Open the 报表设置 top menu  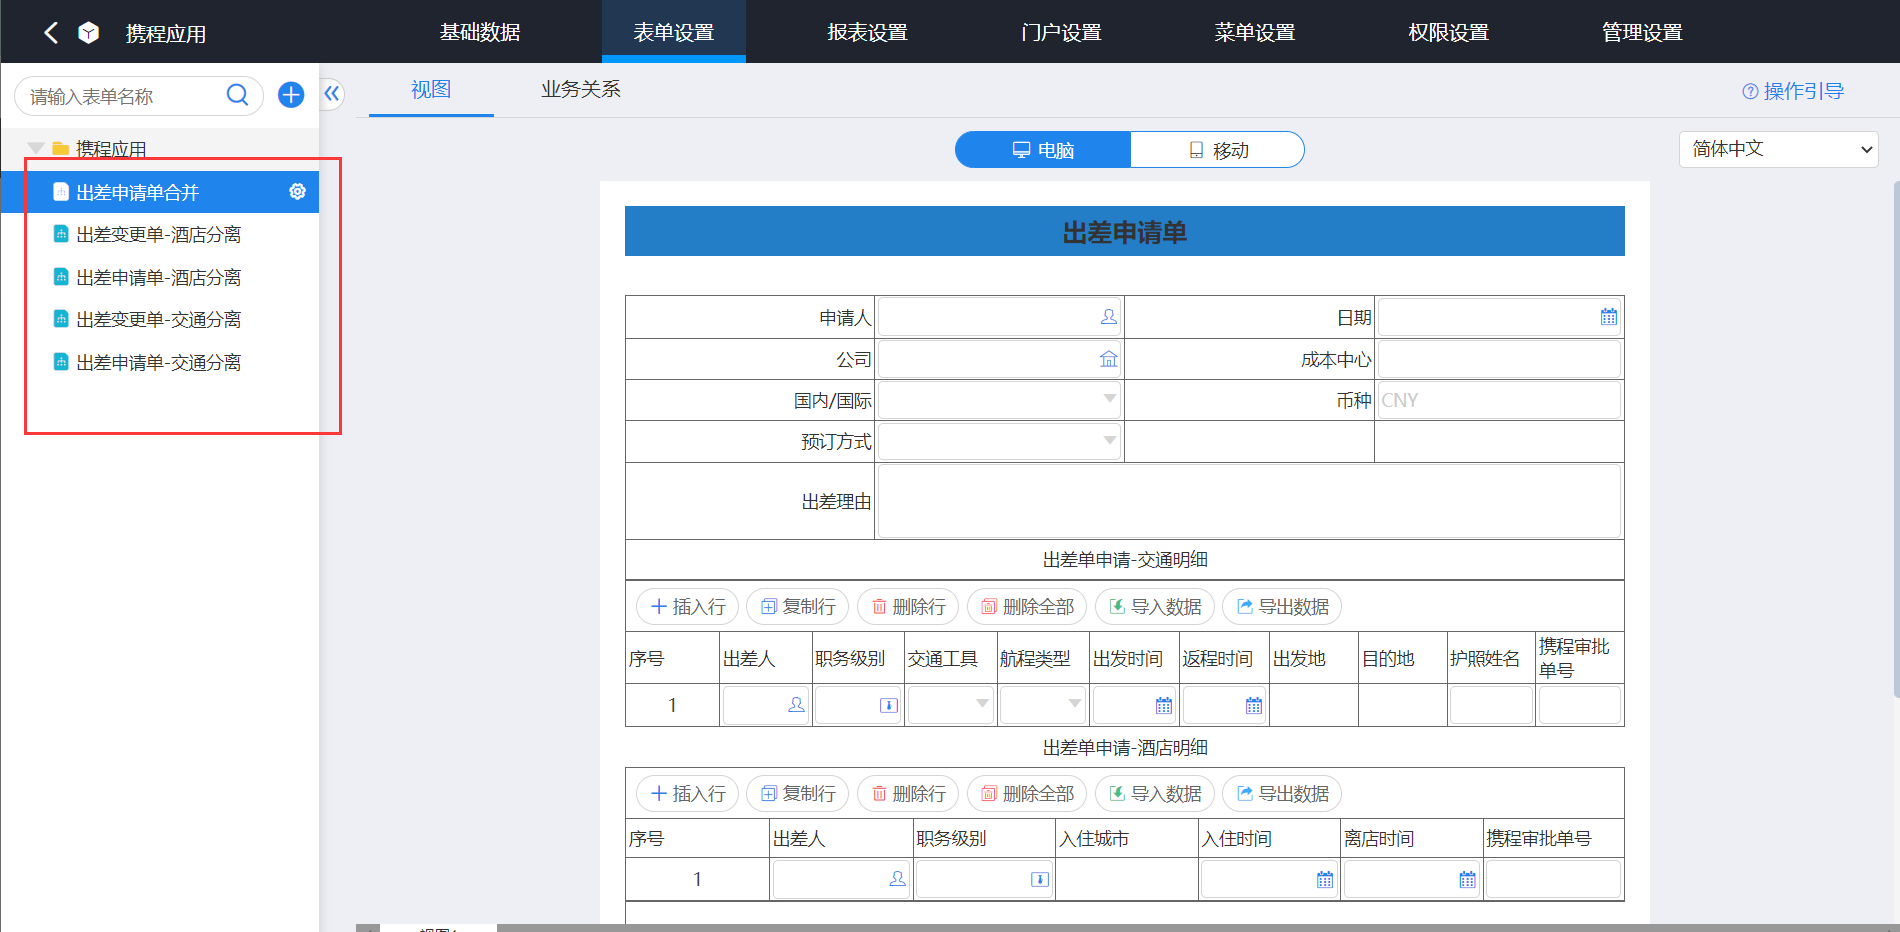pos(867,32)
